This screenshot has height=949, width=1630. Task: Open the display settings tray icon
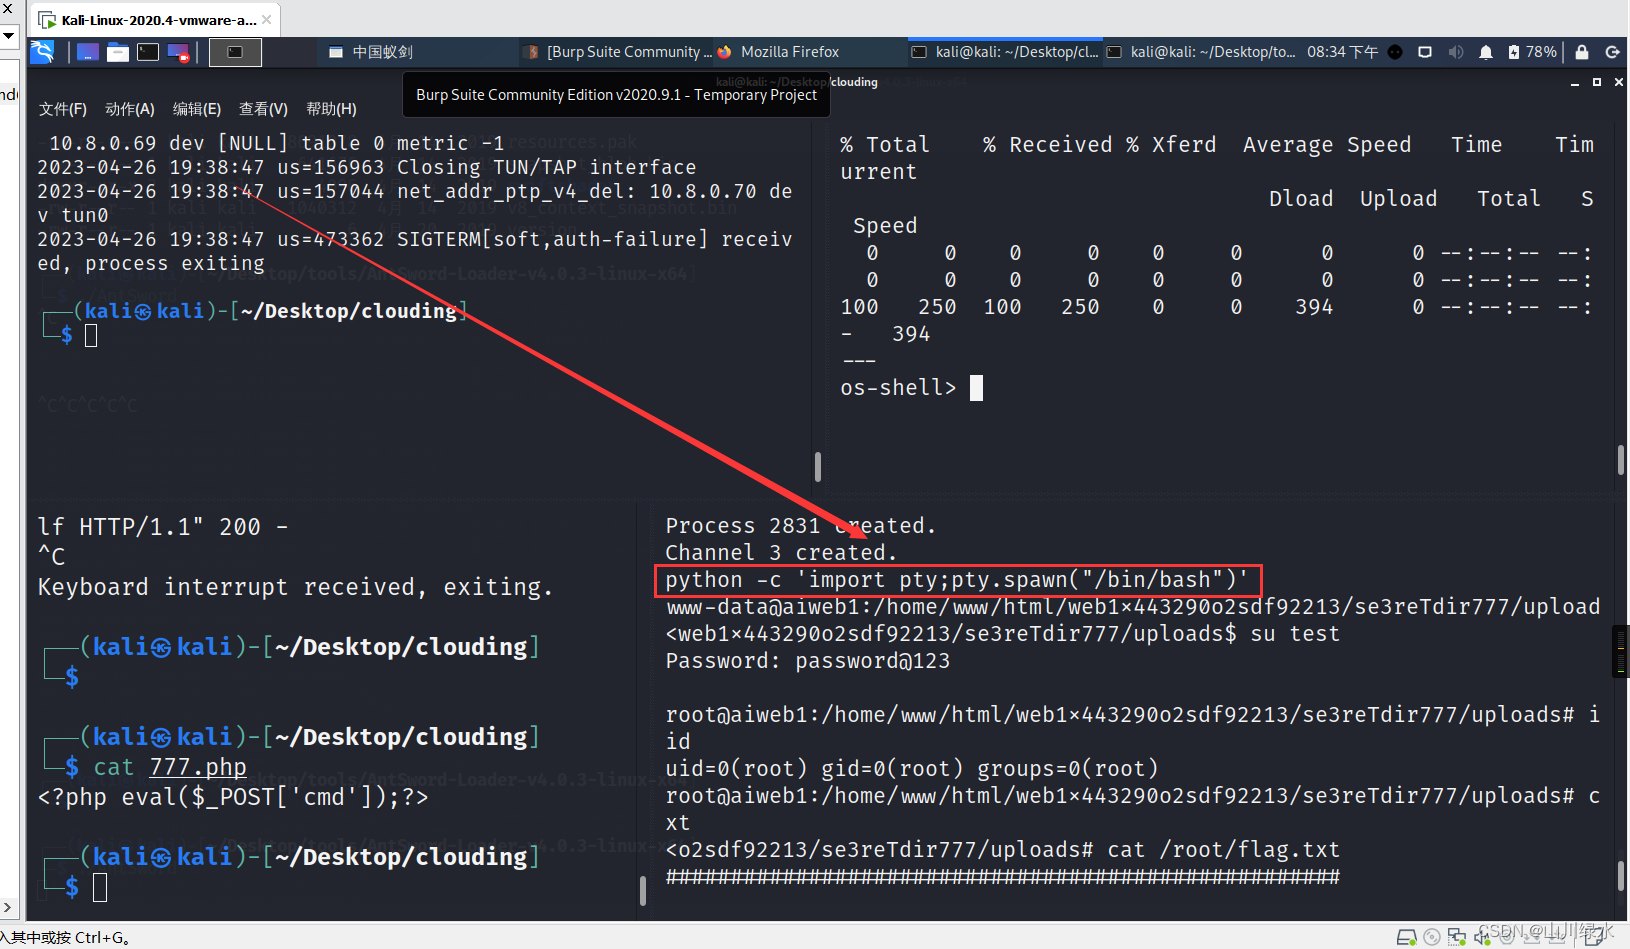(x=1425, y=52)
